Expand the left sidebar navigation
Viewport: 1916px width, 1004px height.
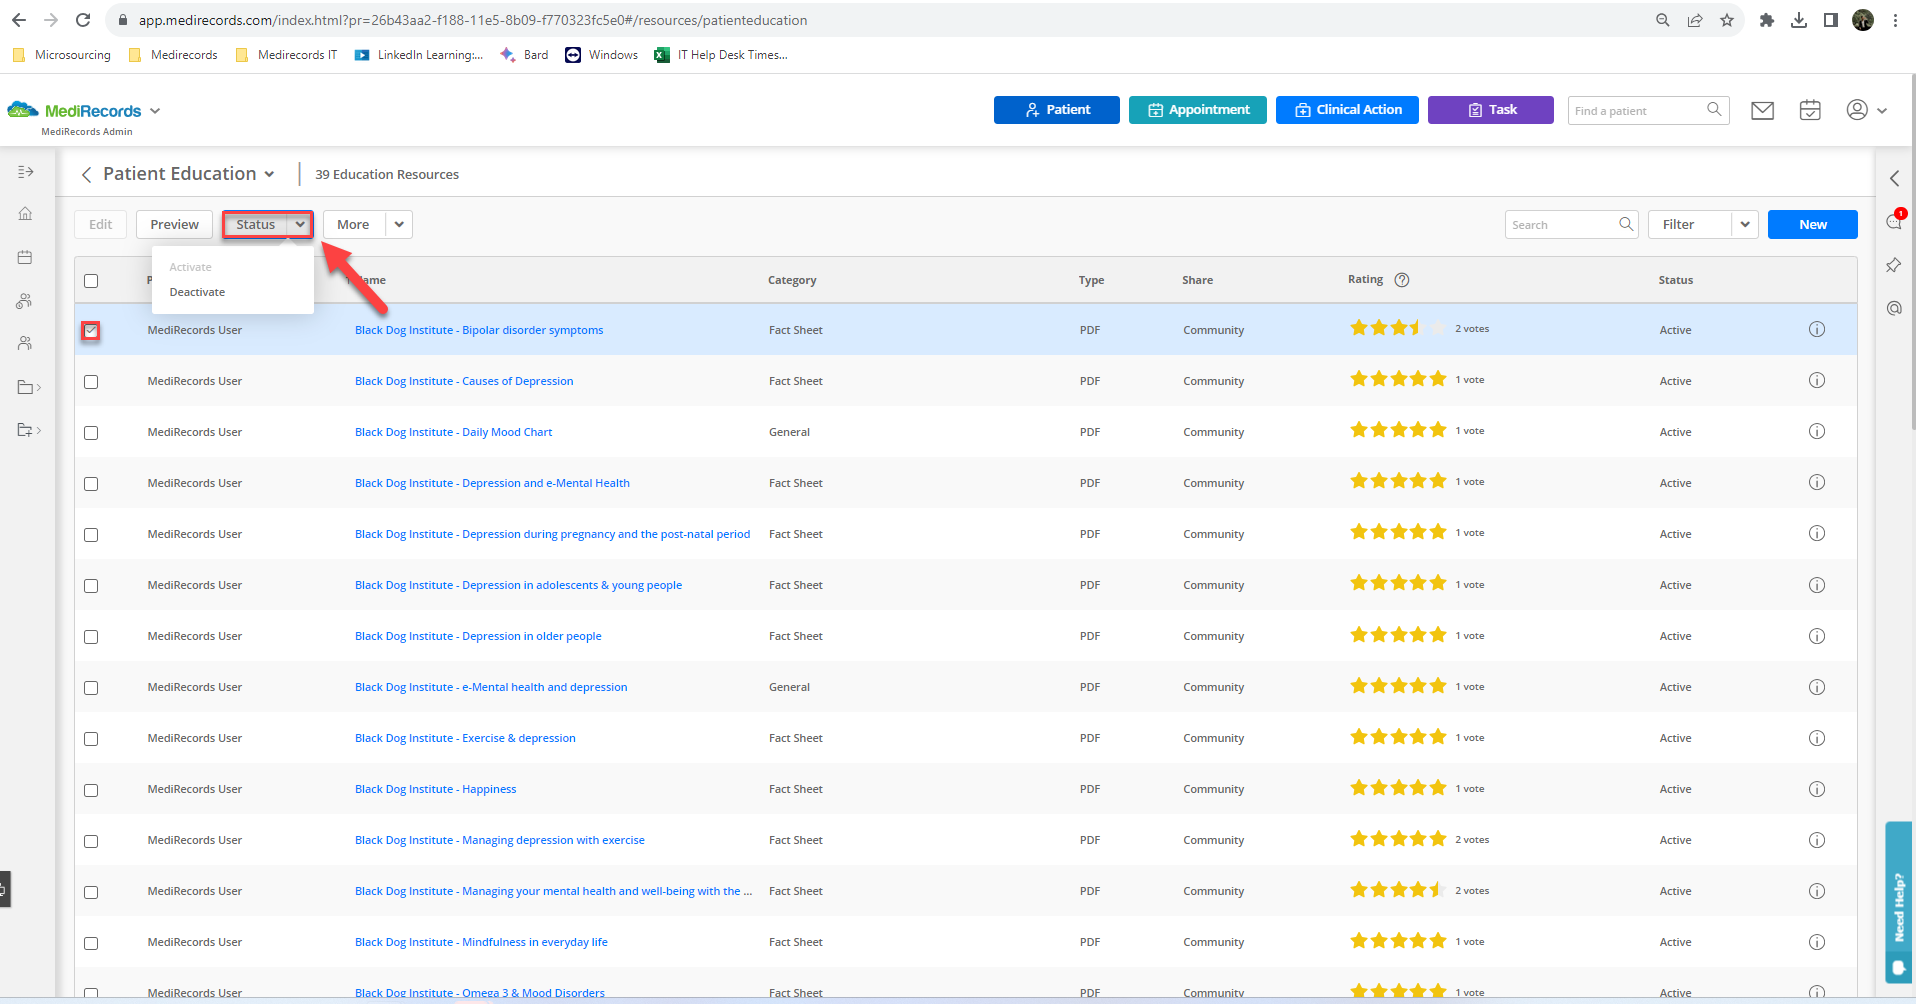pos(26,172)
